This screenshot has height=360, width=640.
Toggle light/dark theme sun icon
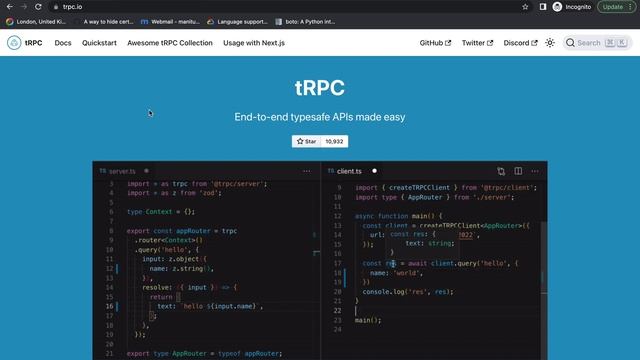pos(550,43)
